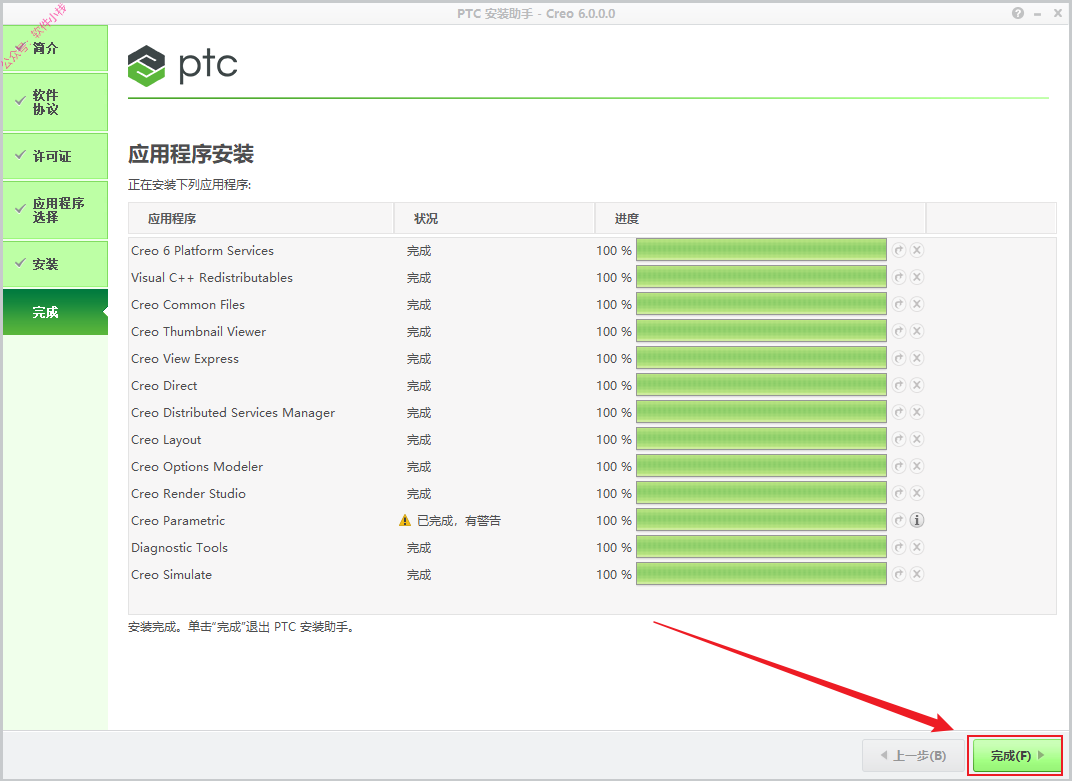Open the info icon for Creo Parametric warning
This screenshot has height=781, width=1072.
(917, 520)
